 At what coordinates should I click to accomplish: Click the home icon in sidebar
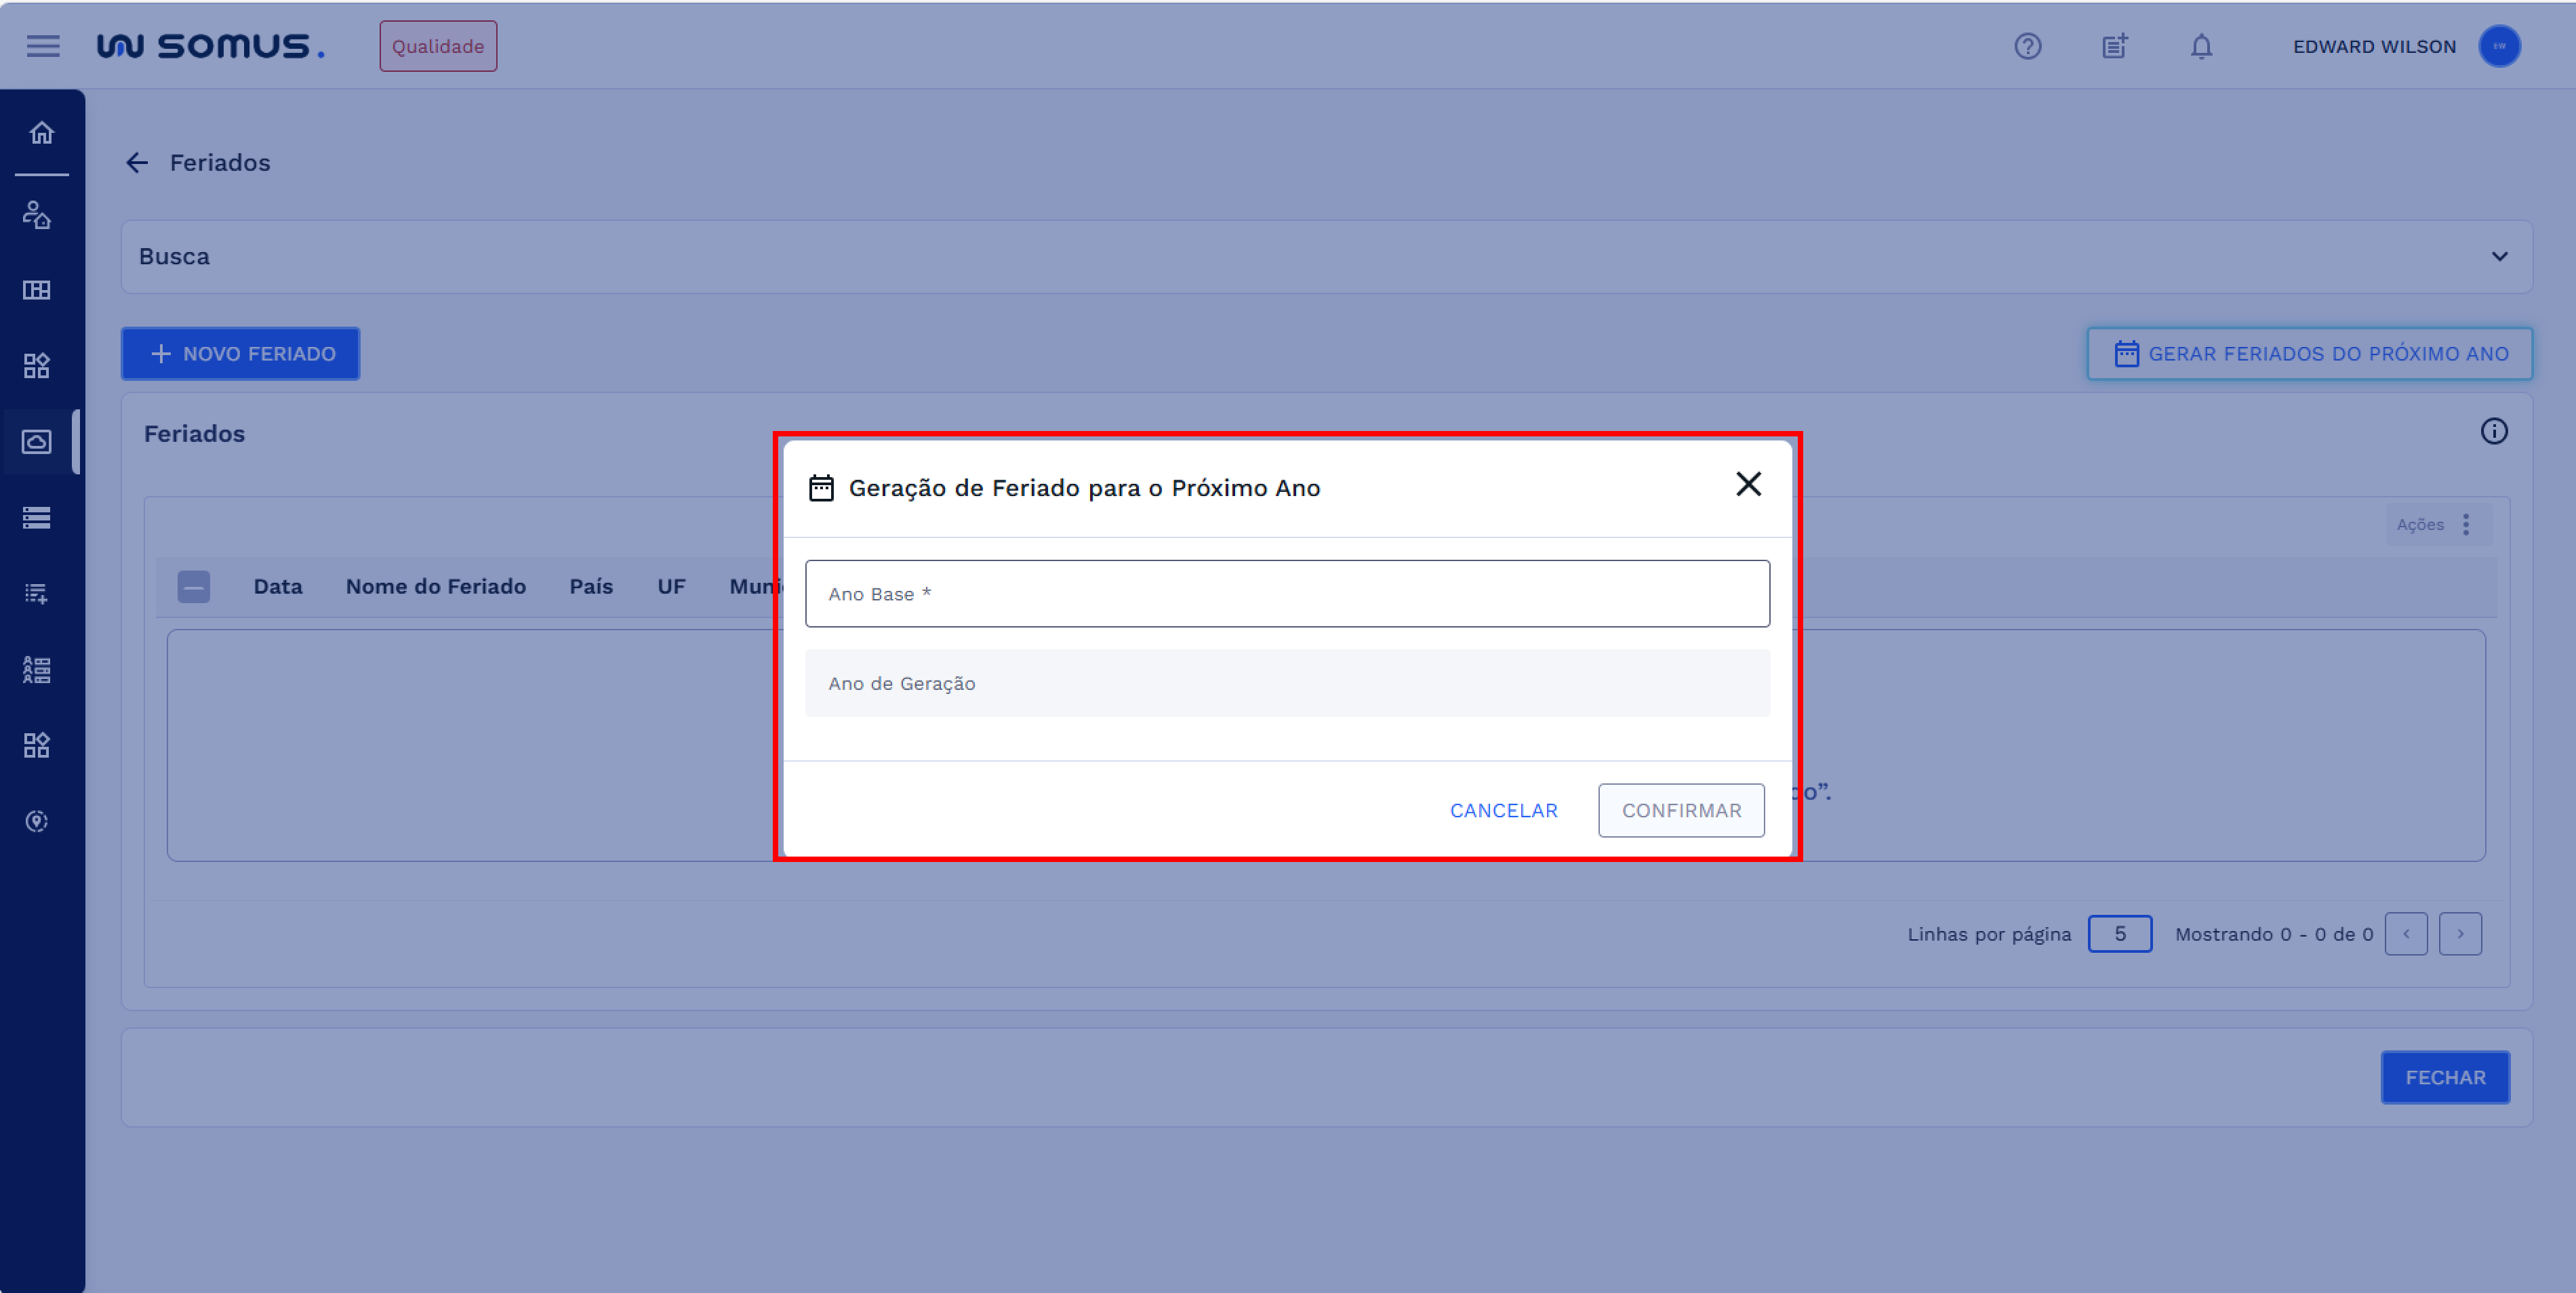click(41, 133)
